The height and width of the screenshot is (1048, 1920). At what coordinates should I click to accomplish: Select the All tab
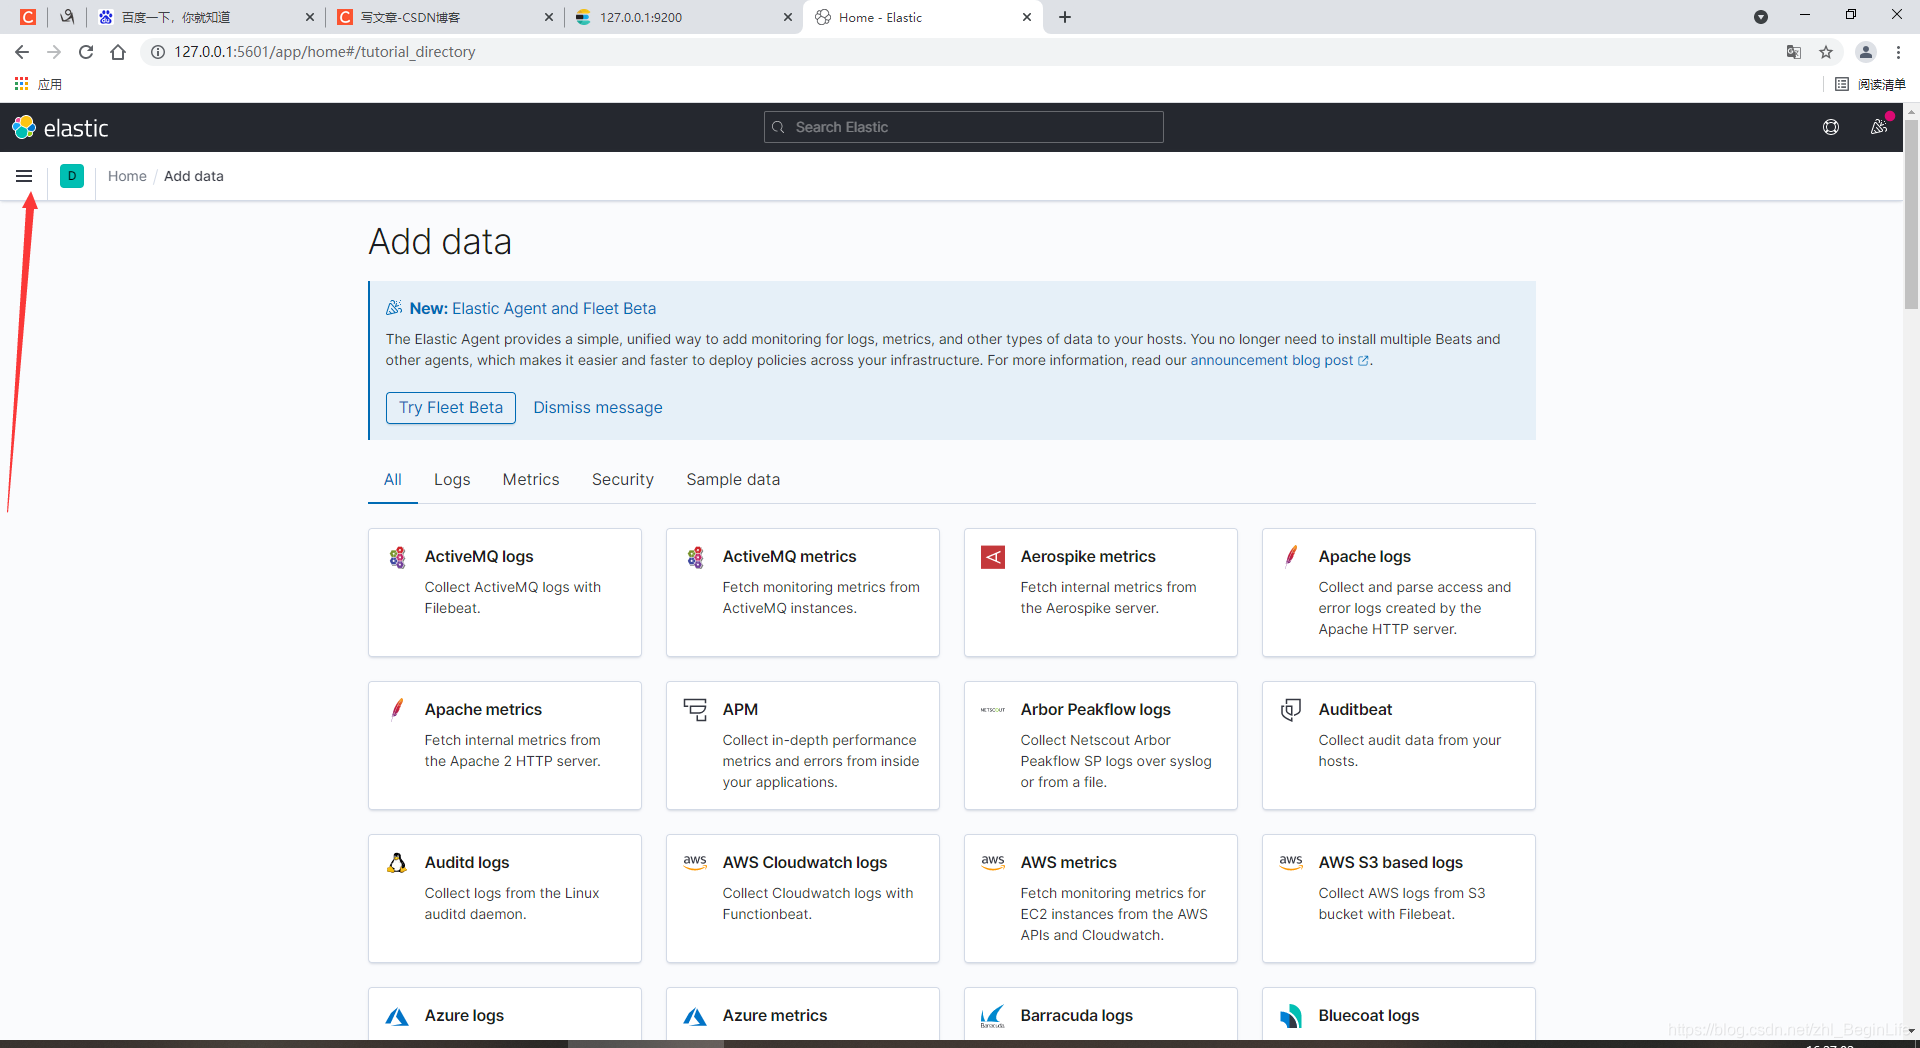tap(393, 480)
